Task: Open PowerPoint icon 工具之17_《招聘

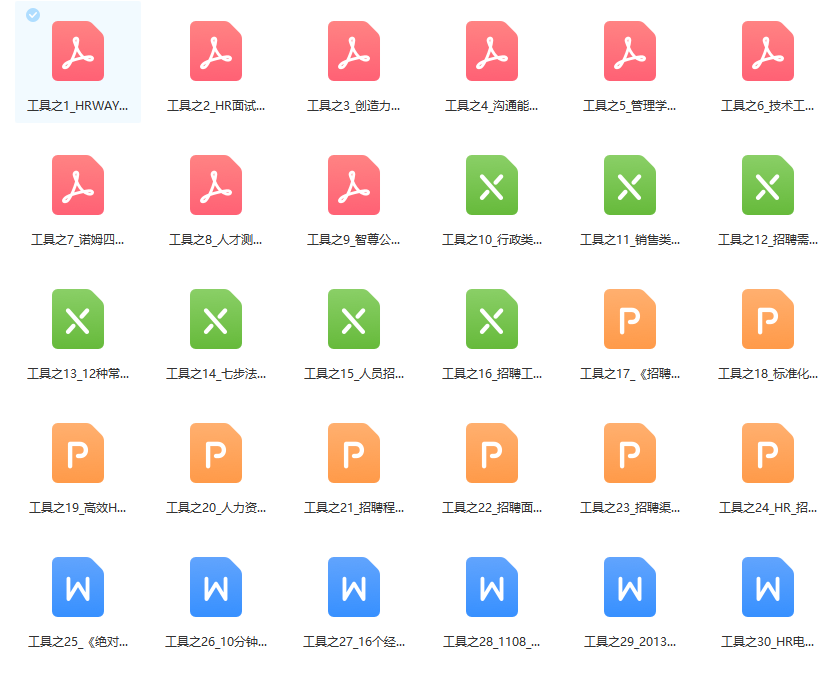Action: tap(630, 319)
